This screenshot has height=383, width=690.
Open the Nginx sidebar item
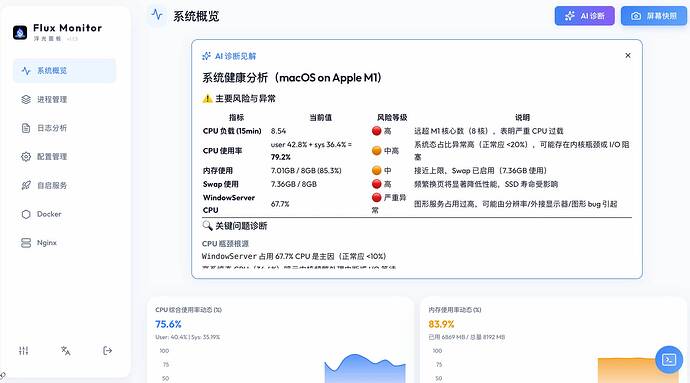(64, 243)
